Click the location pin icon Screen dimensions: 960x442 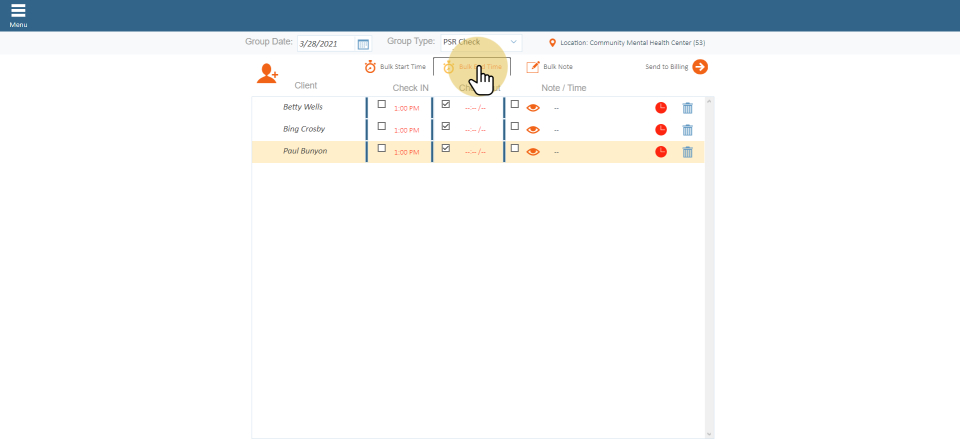552,43
